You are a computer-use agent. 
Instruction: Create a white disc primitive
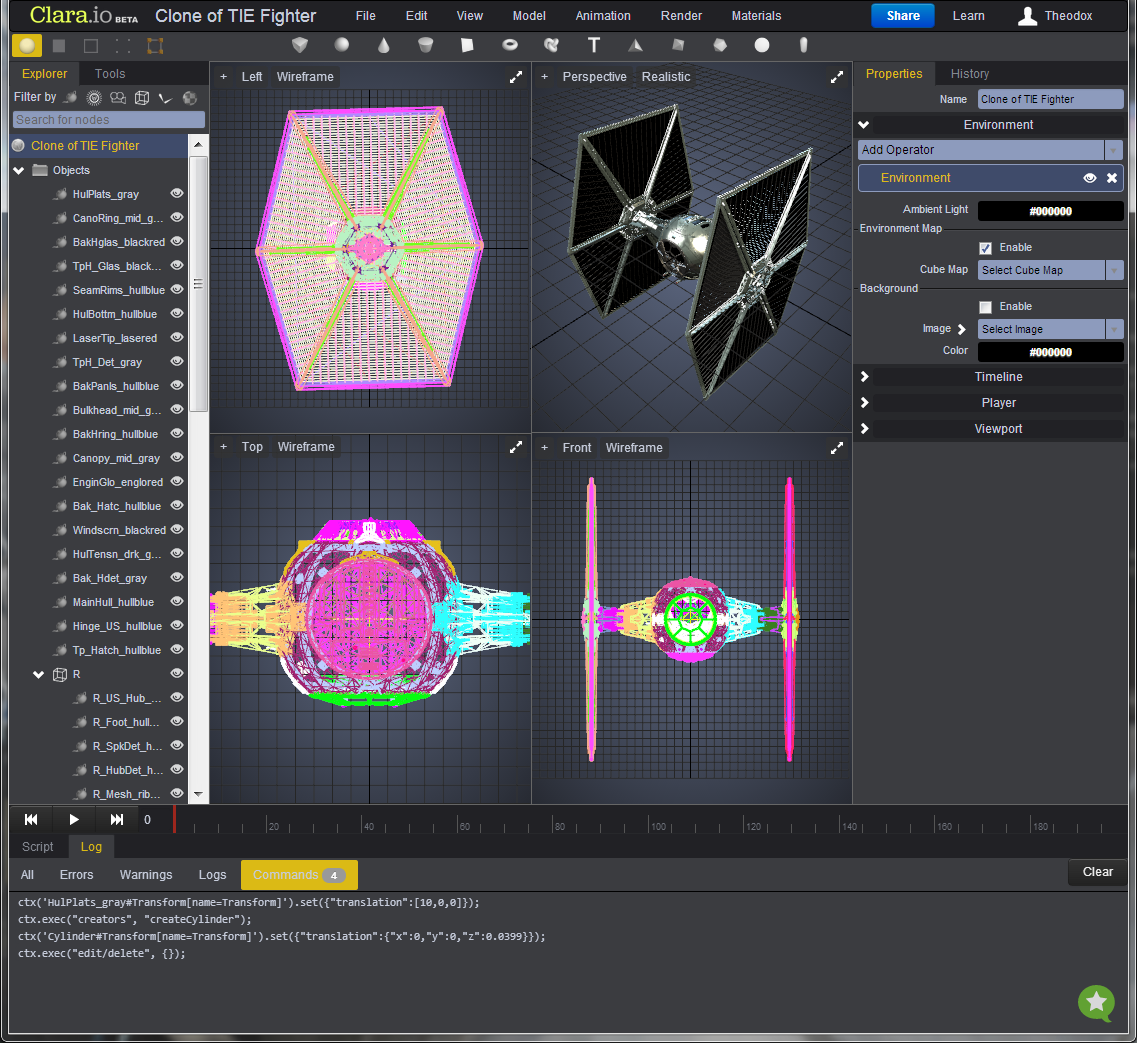click(x=761, y=45)
